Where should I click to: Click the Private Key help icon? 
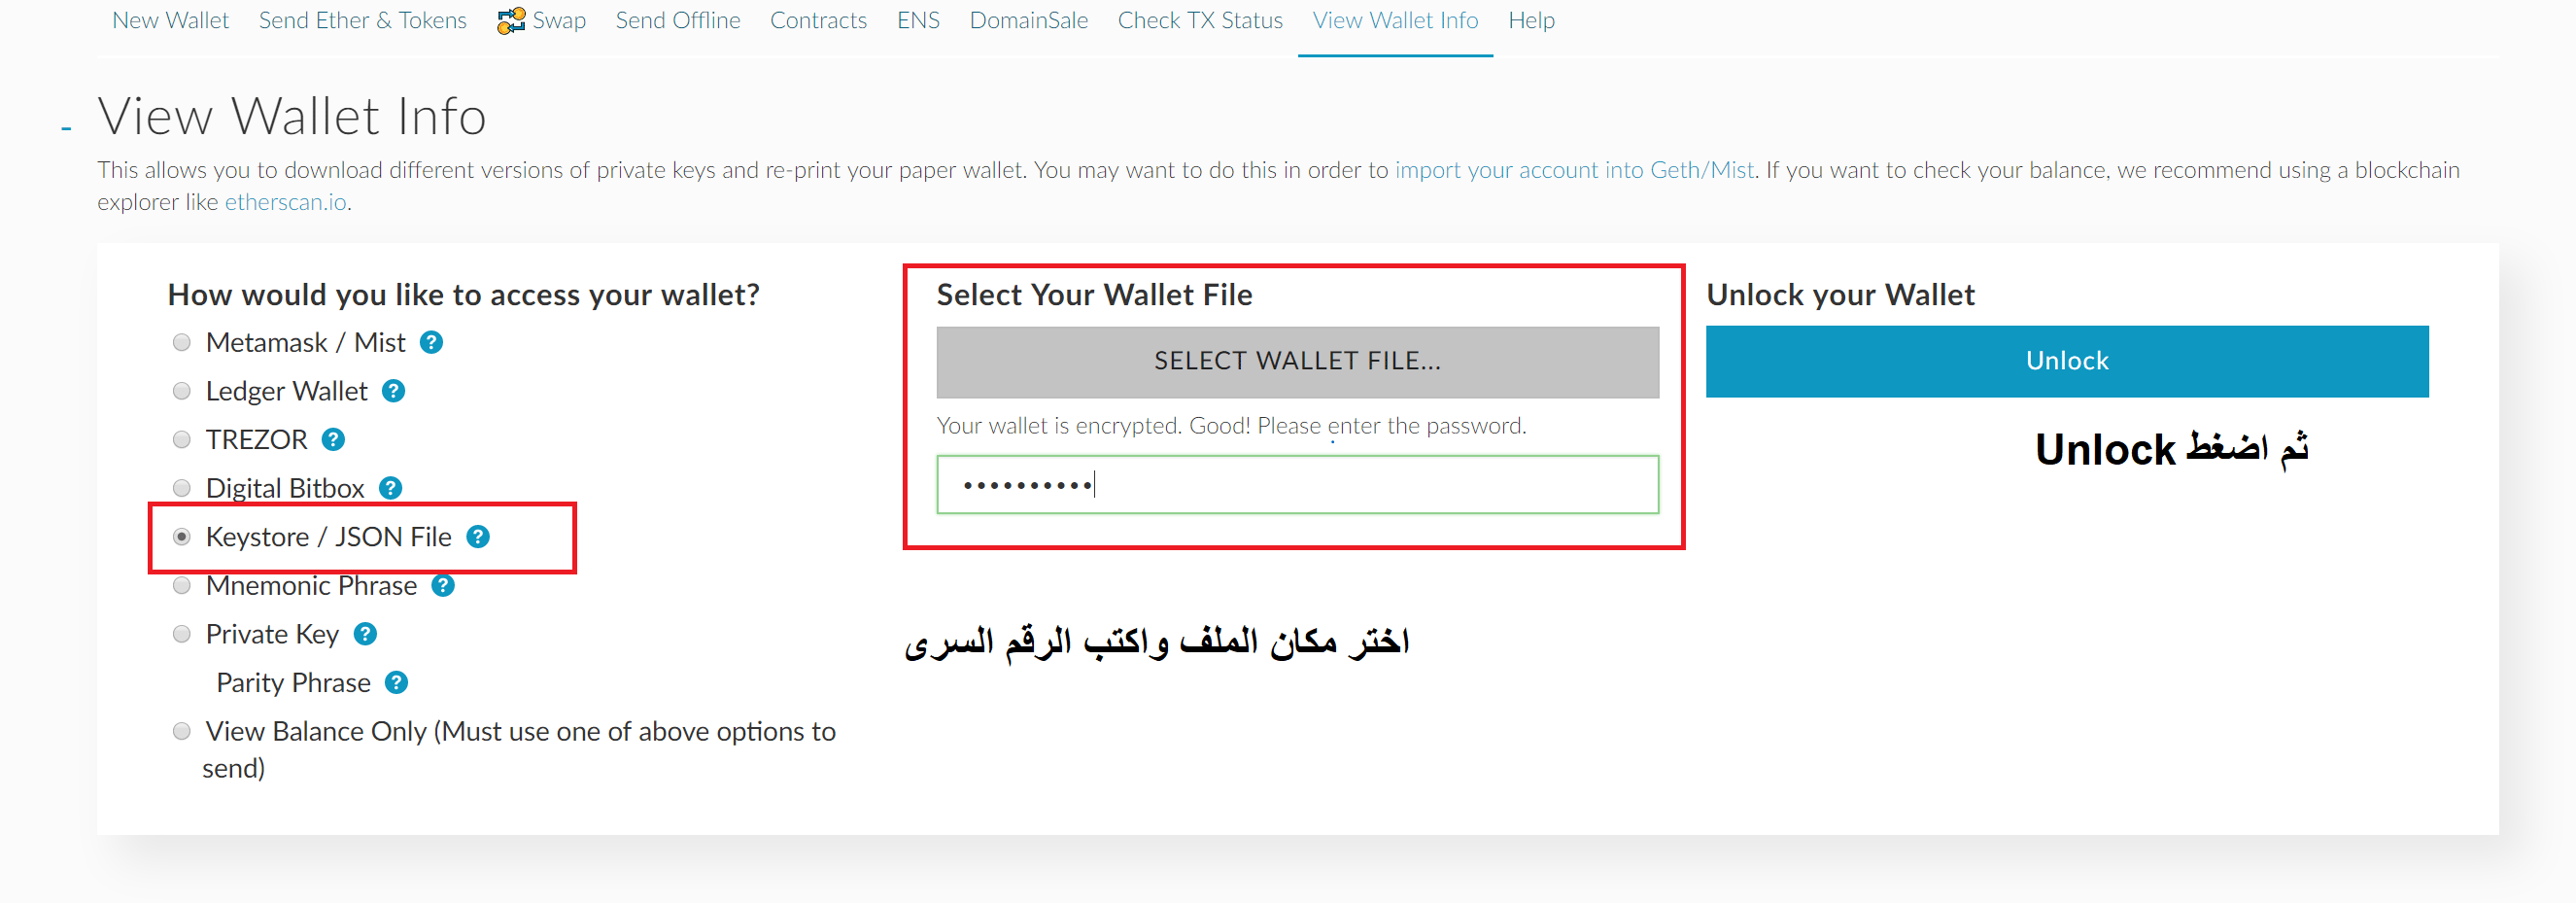pyautogui.click(x=365, y=634)
